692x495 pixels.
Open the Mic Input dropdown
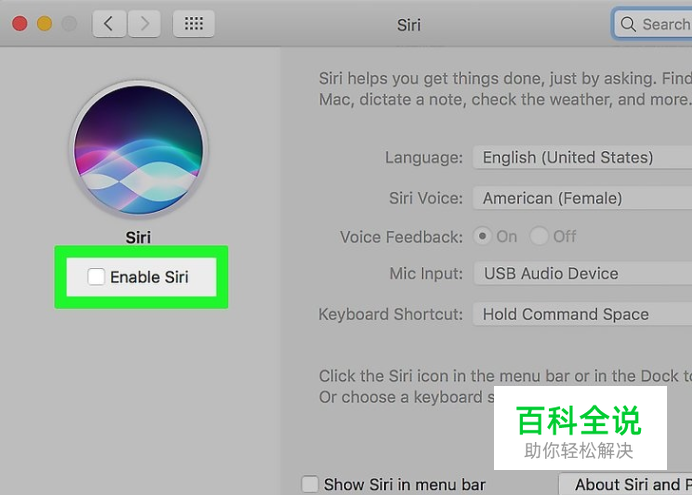tap(583, 274)
